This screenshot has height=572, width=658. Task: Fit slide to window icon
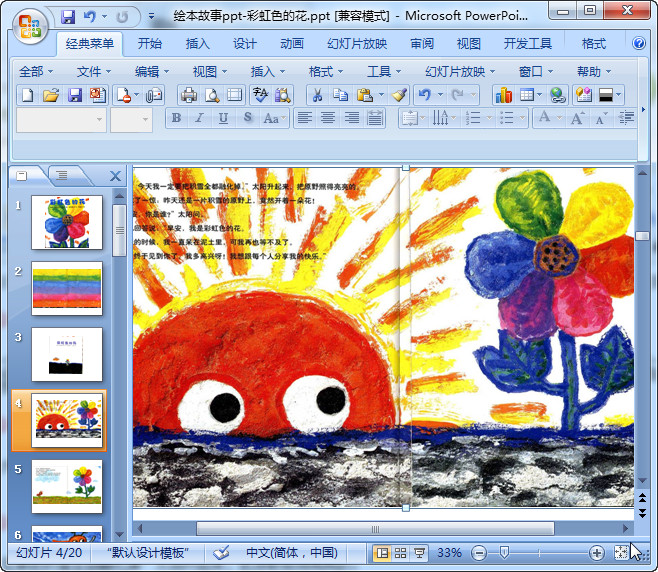point(621,553)
